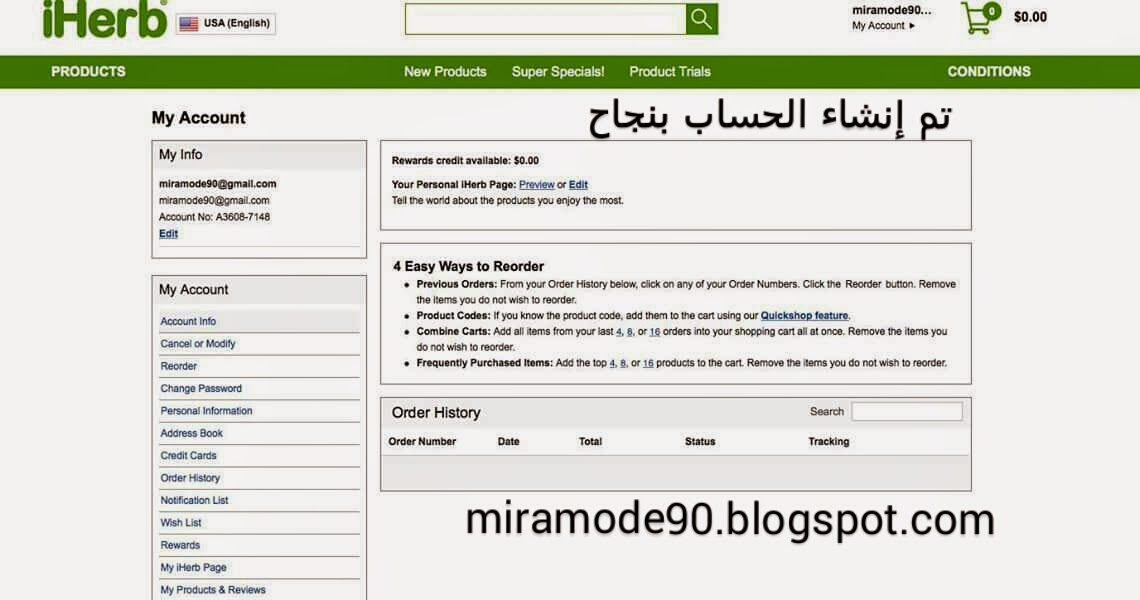This screenshot has width=1140, height=600.
Task: Open the PRODUCTS menu
Action: coord(88,71)
